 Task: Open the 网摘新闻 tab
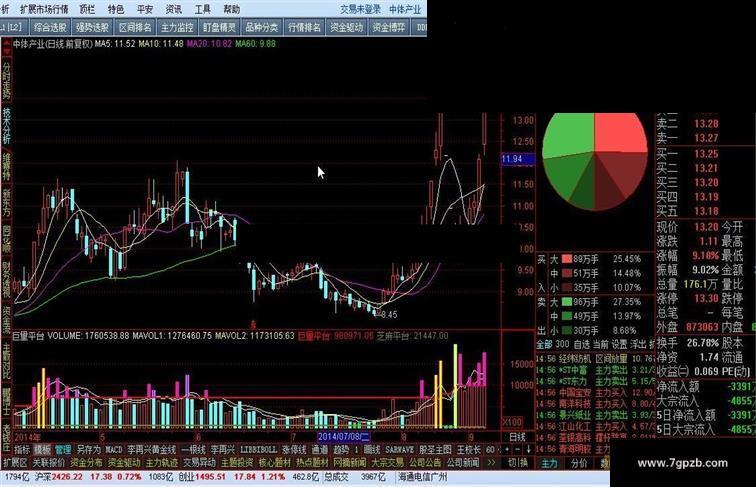point(350,462)
